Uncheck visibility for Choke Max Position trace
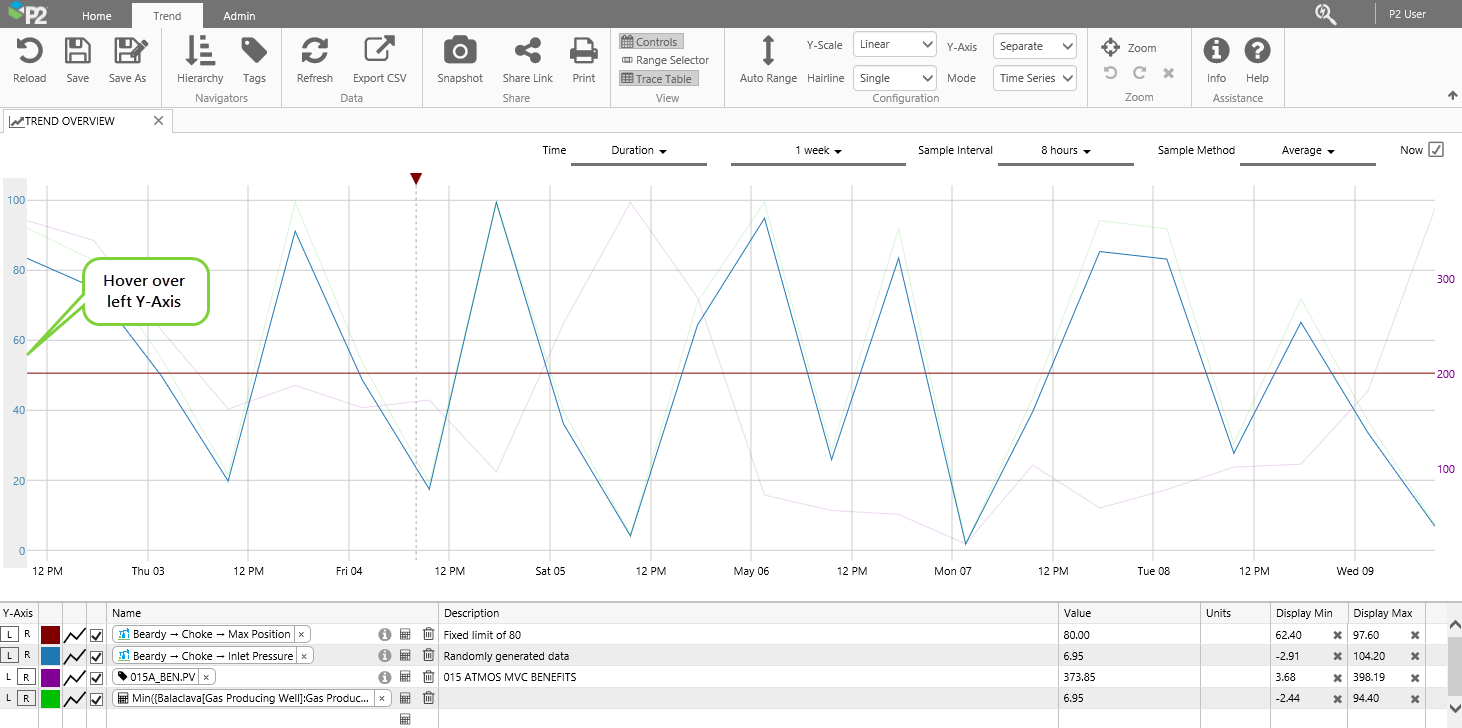1462x728 pixels. coord(97,634)
